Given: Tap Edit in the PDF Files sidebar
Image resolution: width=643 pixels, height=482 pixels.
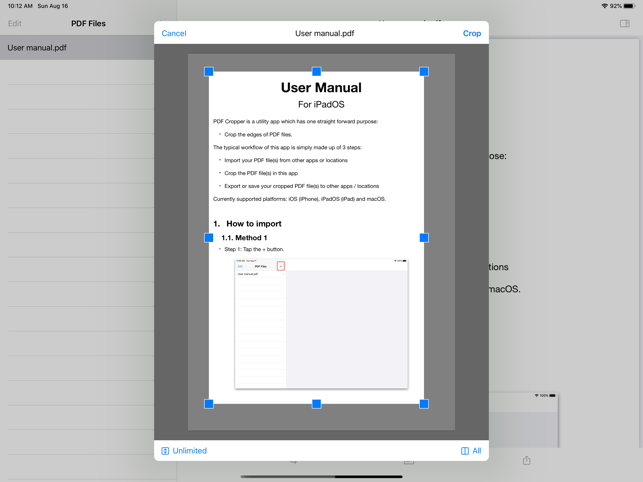Looking at the screenshot, I should (x=14, y=23).
